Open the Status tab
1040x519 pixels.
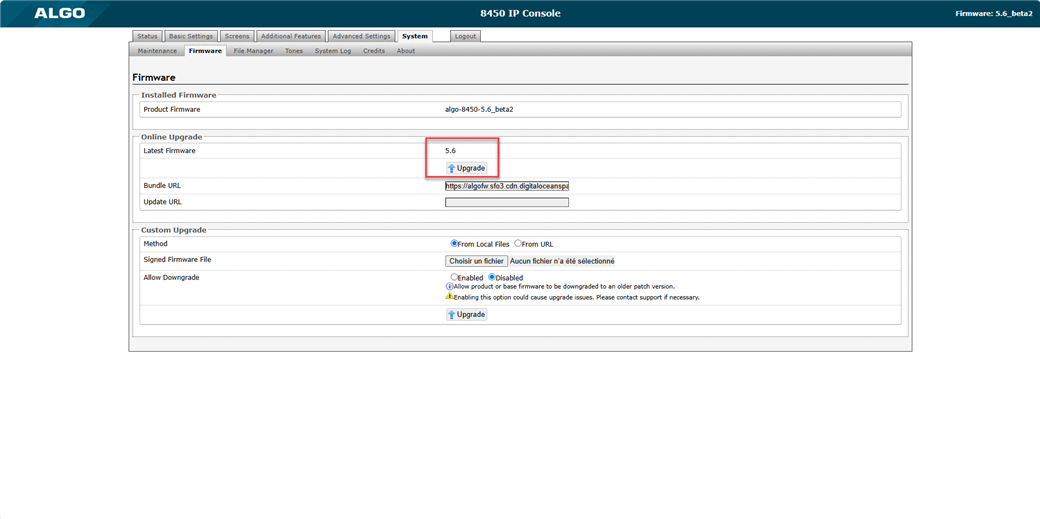coord(147,36)
